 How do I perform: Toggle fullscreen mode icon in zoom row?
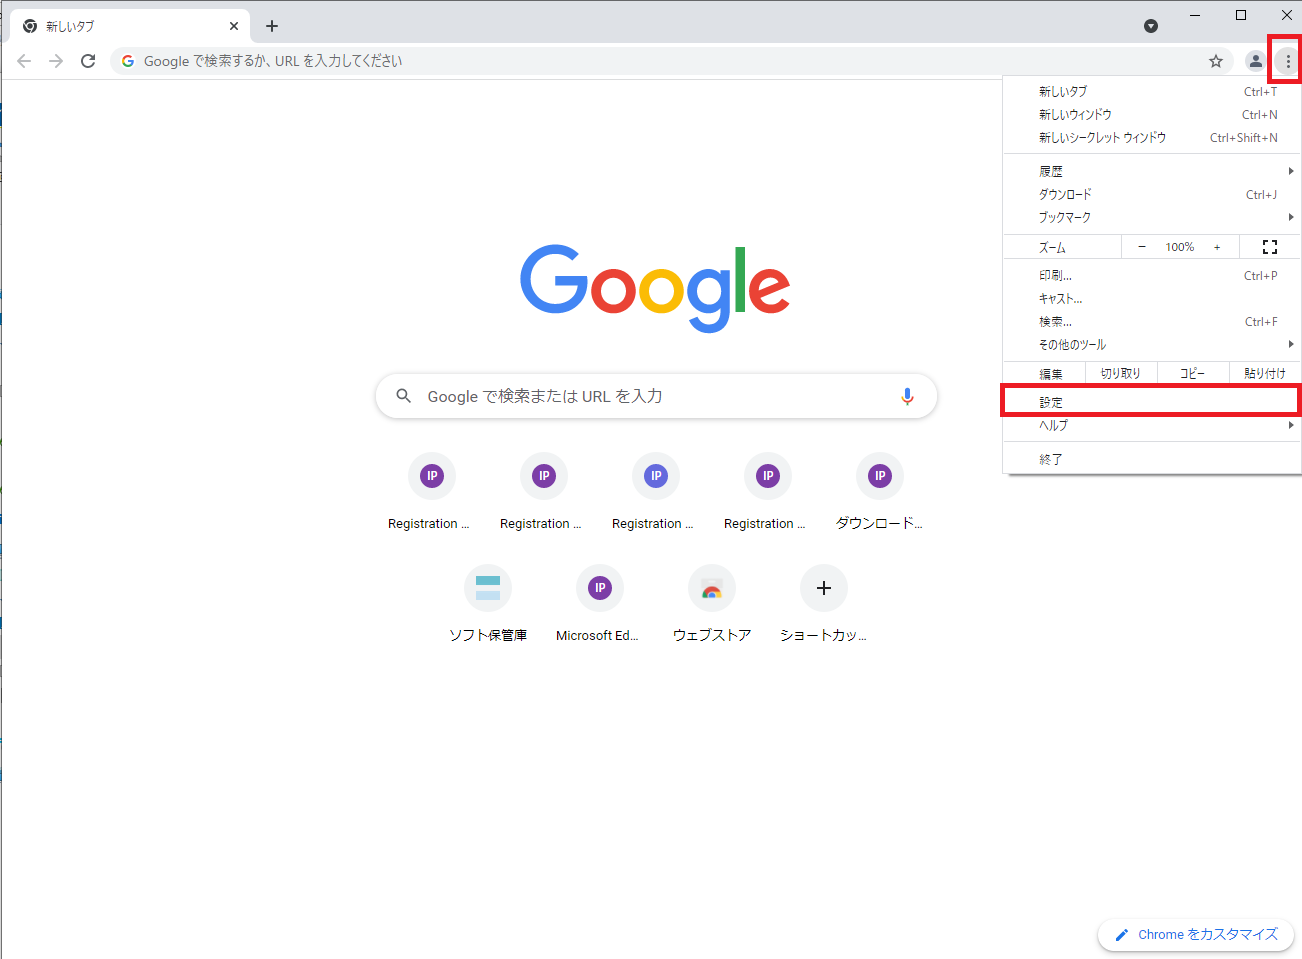1270,247
